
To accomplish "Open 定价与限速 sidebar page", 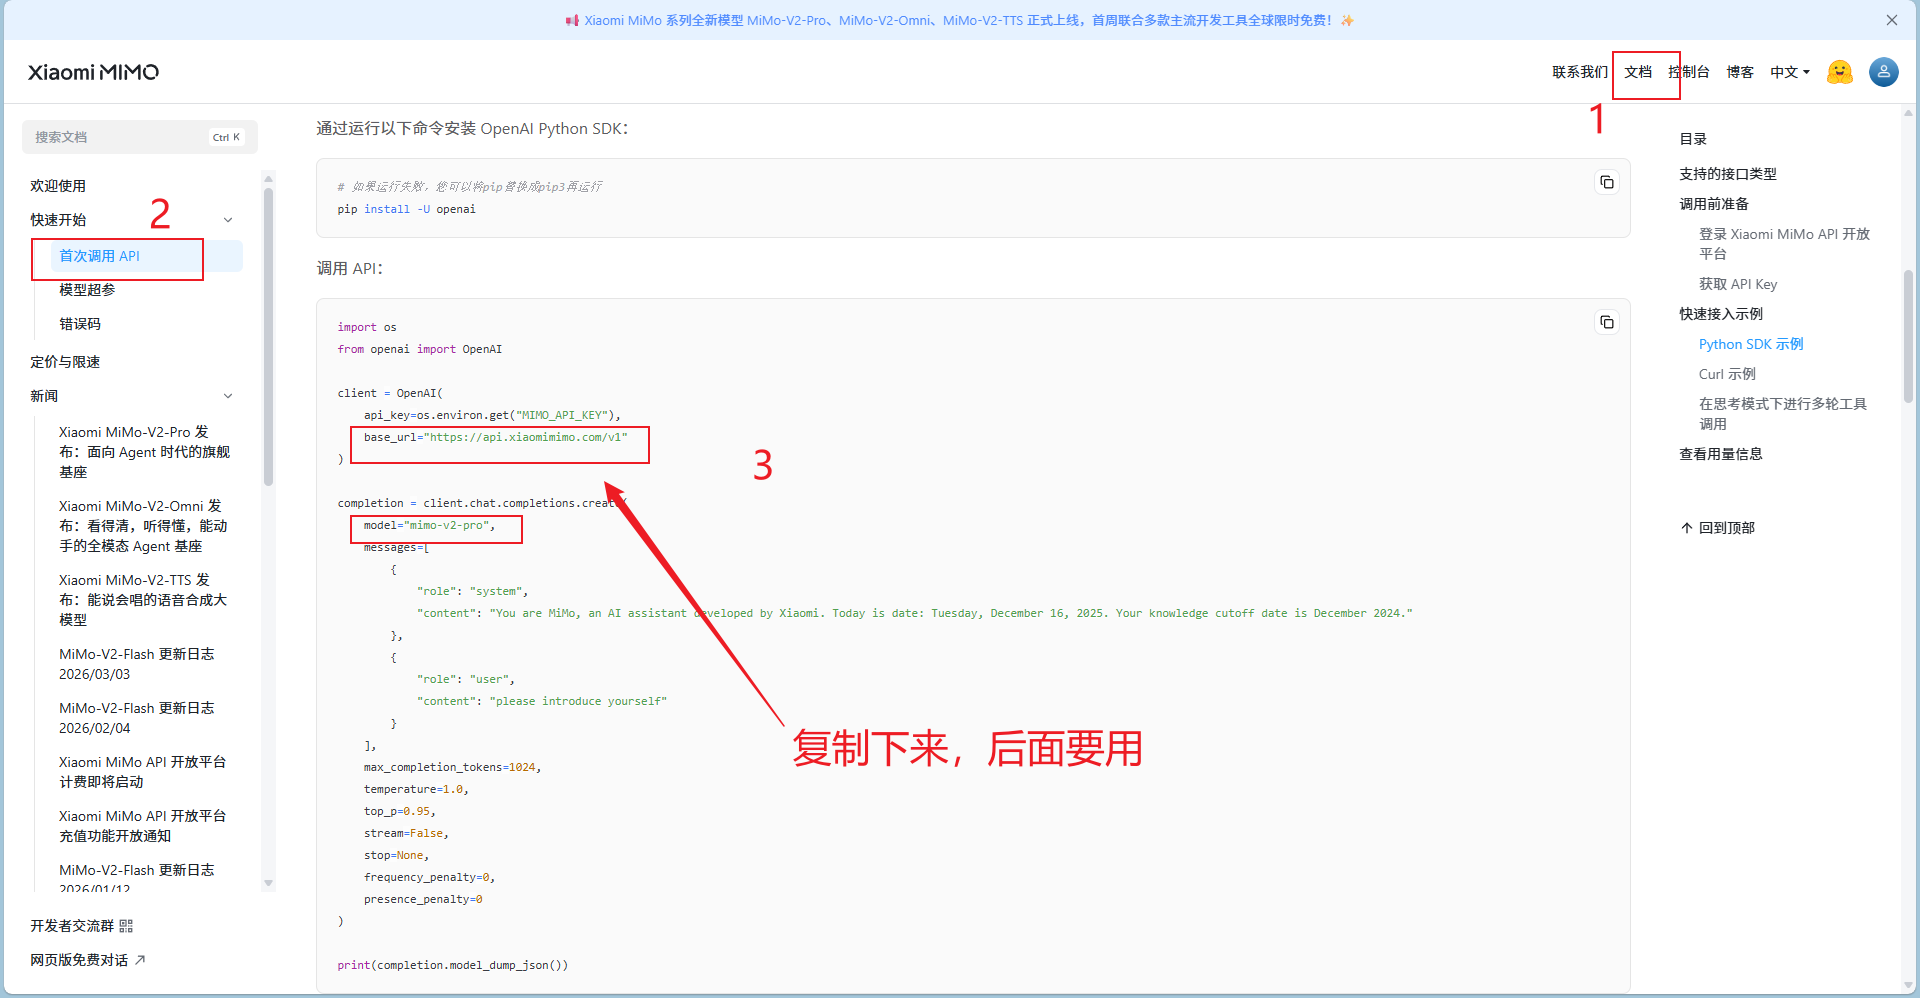I will click(65, 362).
